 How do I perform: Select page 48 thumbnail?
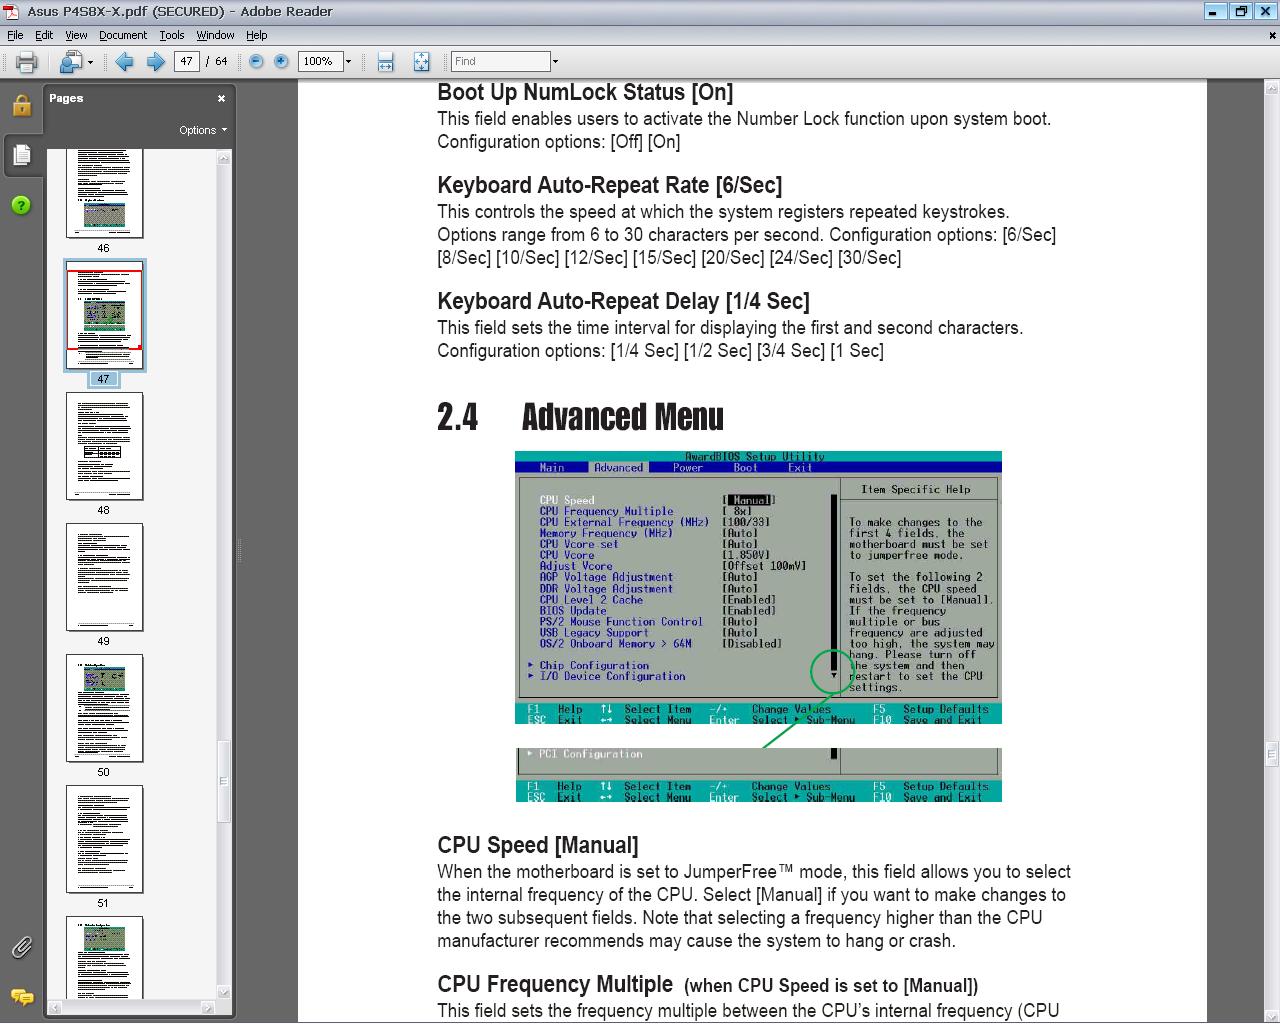tap(104, 446)
